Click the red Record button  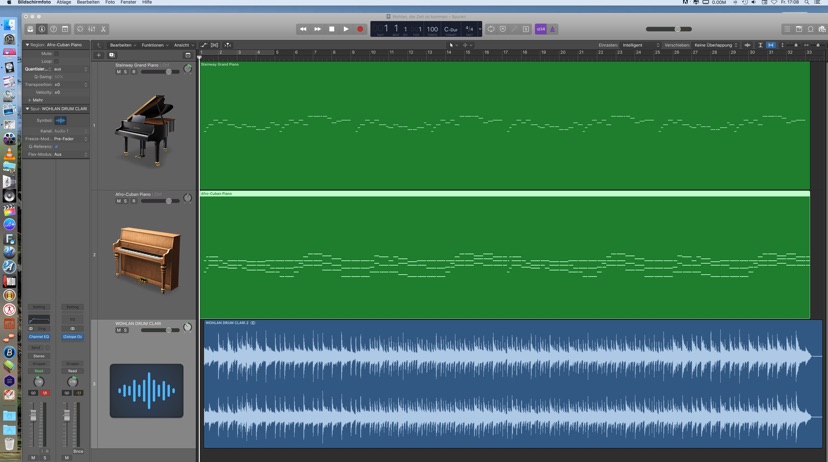pos(360,29)
